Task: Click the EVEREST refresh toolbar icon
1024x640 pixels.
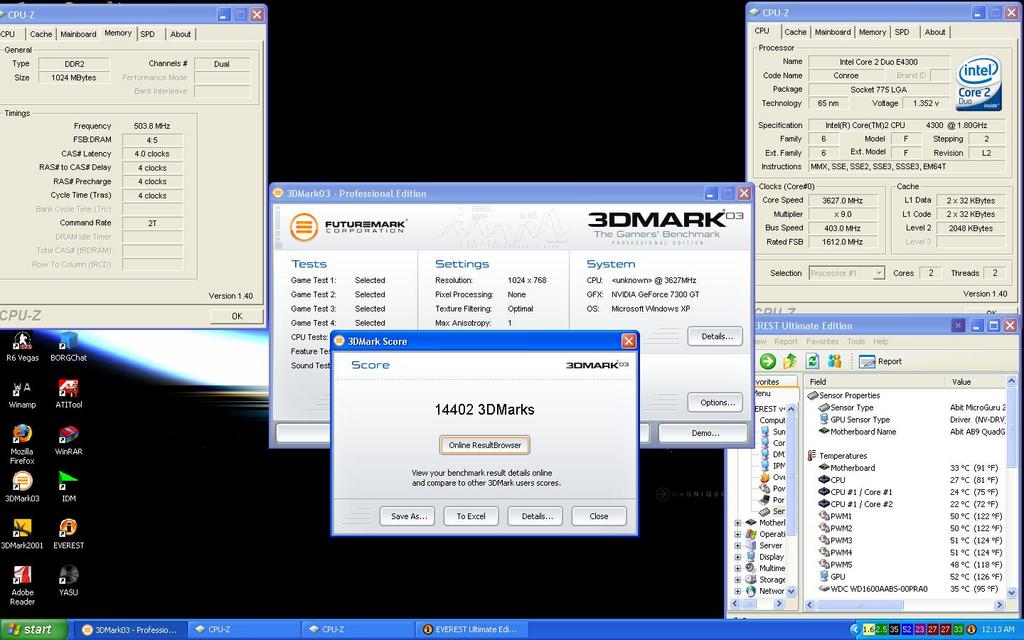Action: tap(812, 361)
